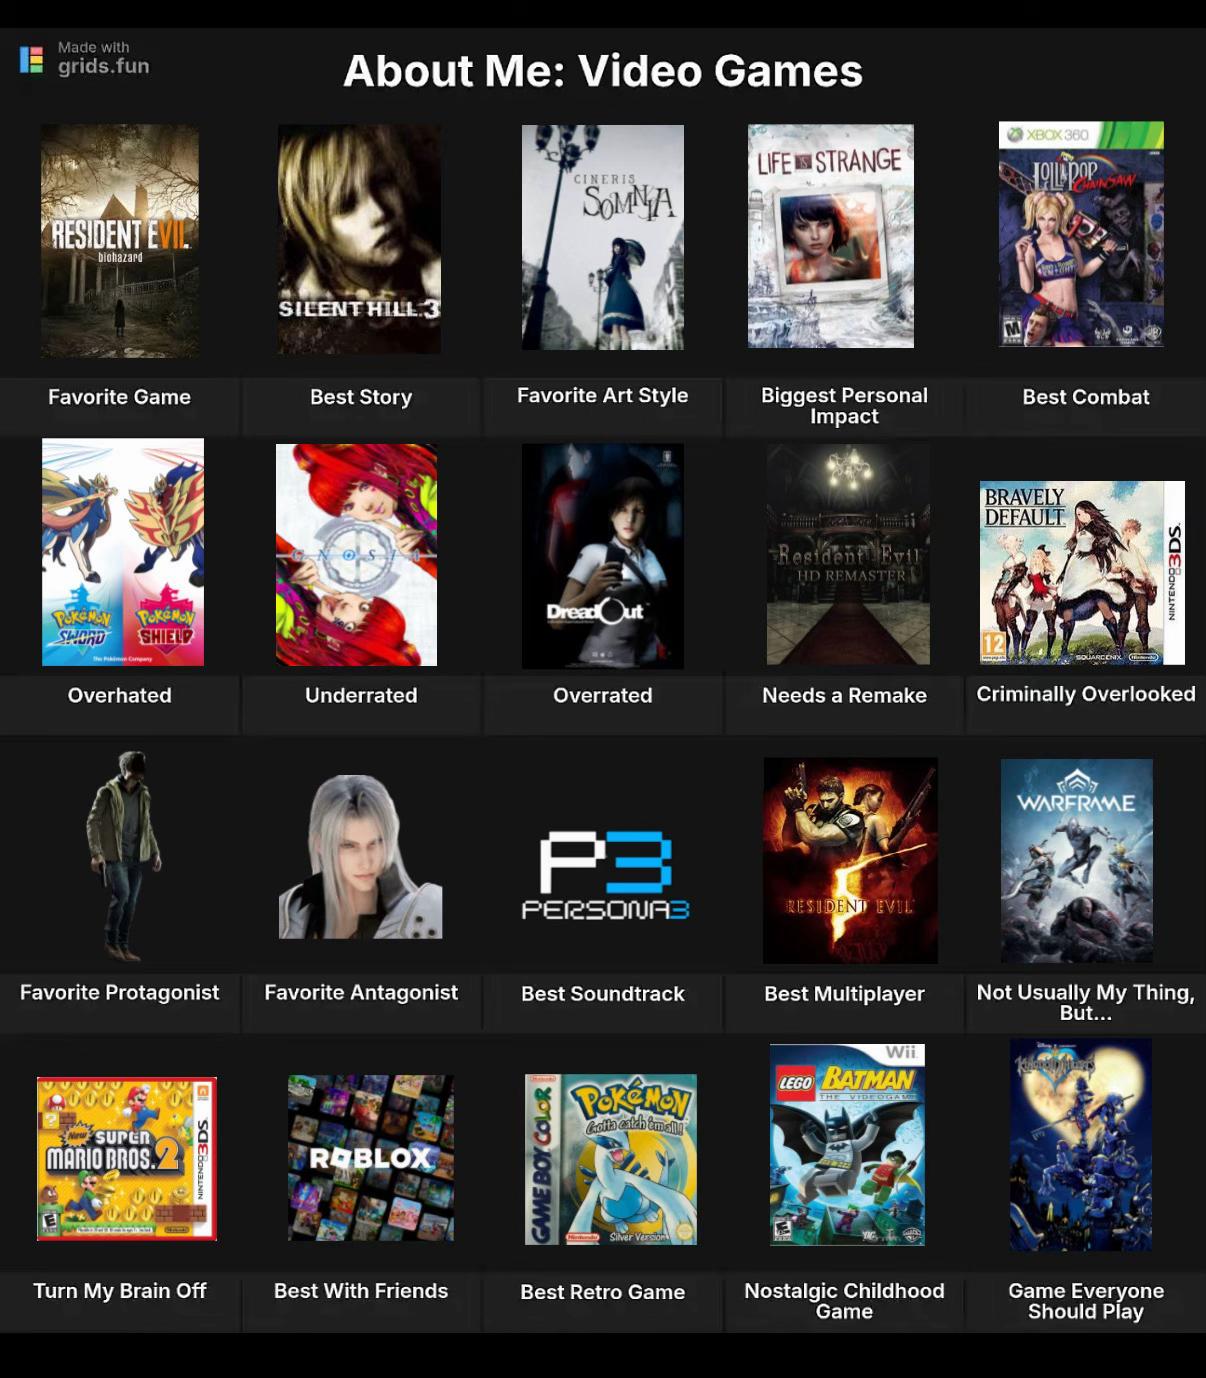The width and height of the screenshot is (1206, 1378).
Task: Click the Warframe cover image
Action: pyautogui.click(x=1077, y=861)
